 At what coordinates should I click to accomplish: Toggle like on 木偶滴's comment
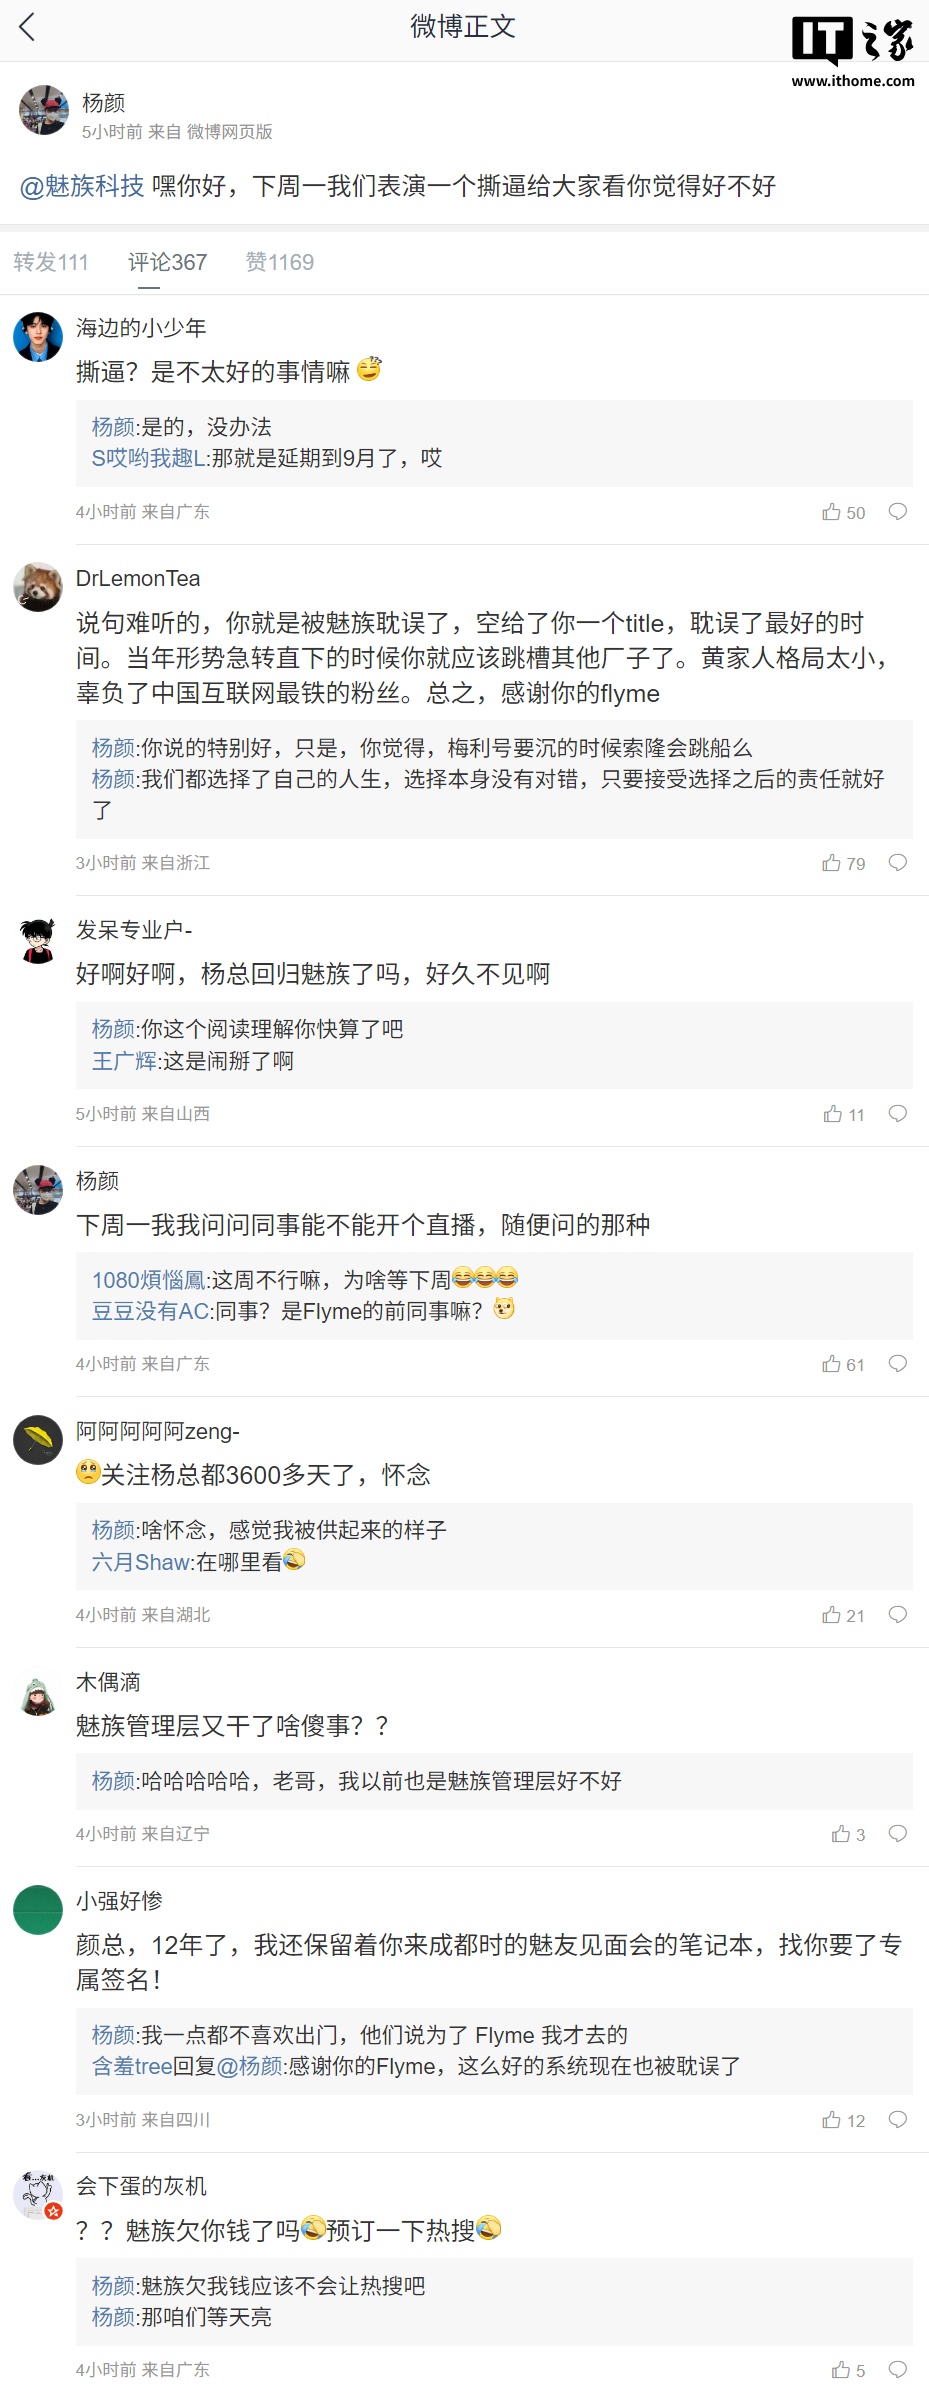point(840,1834)
